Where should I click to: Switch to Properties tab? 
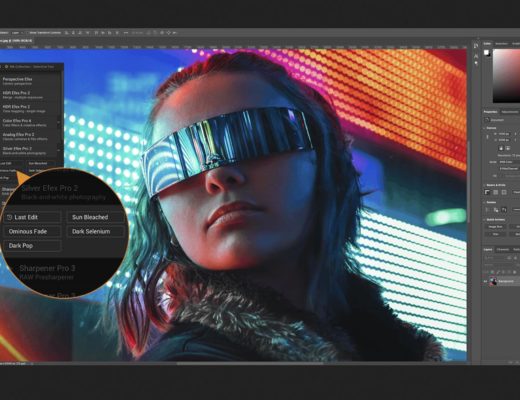pos(490,112)
